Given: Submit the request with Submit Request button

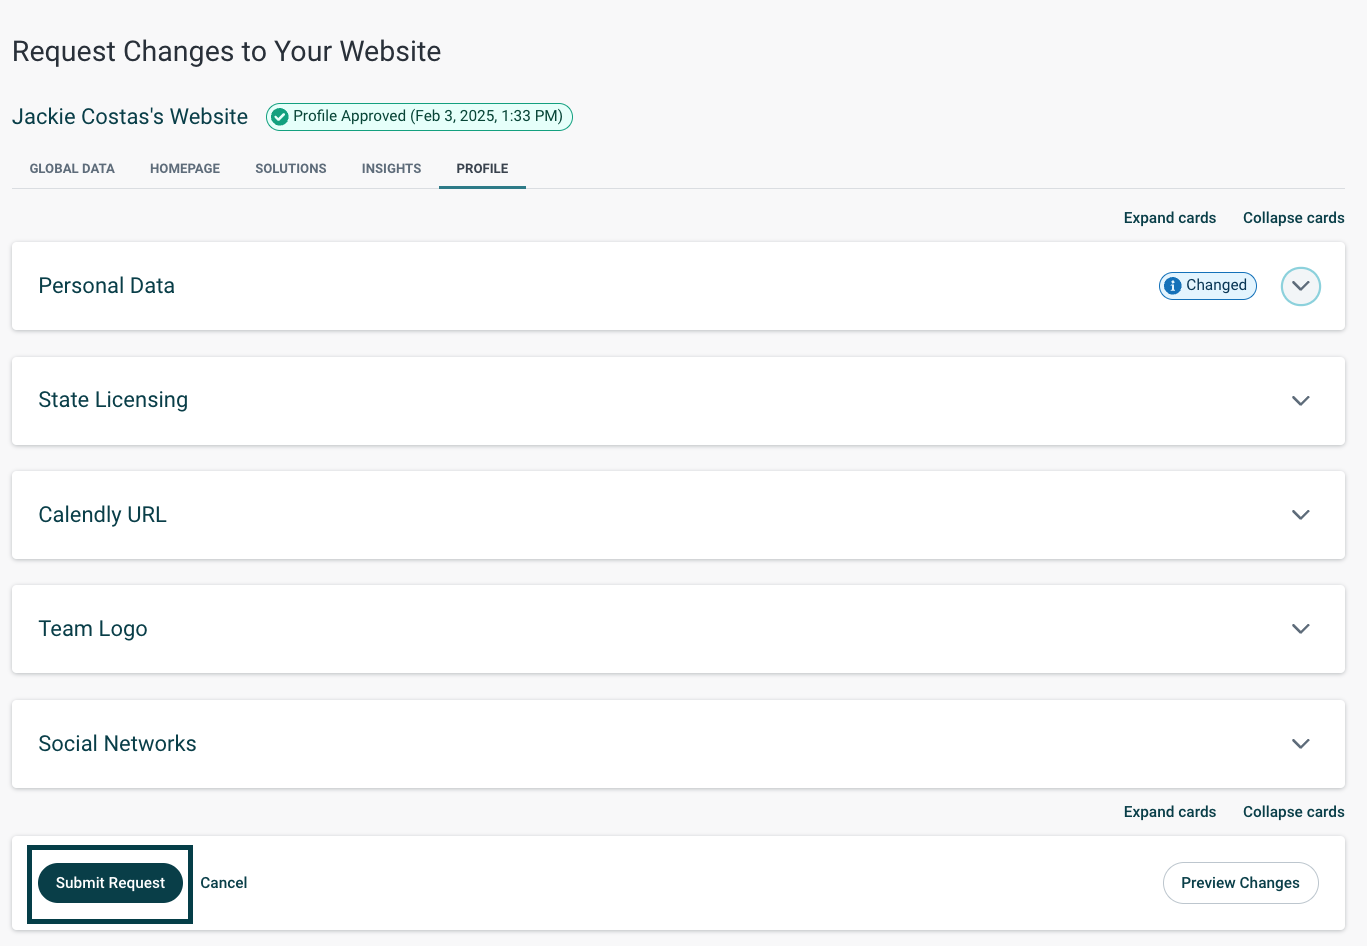Looking at the screenshot, I should click(x=110, y=883).
